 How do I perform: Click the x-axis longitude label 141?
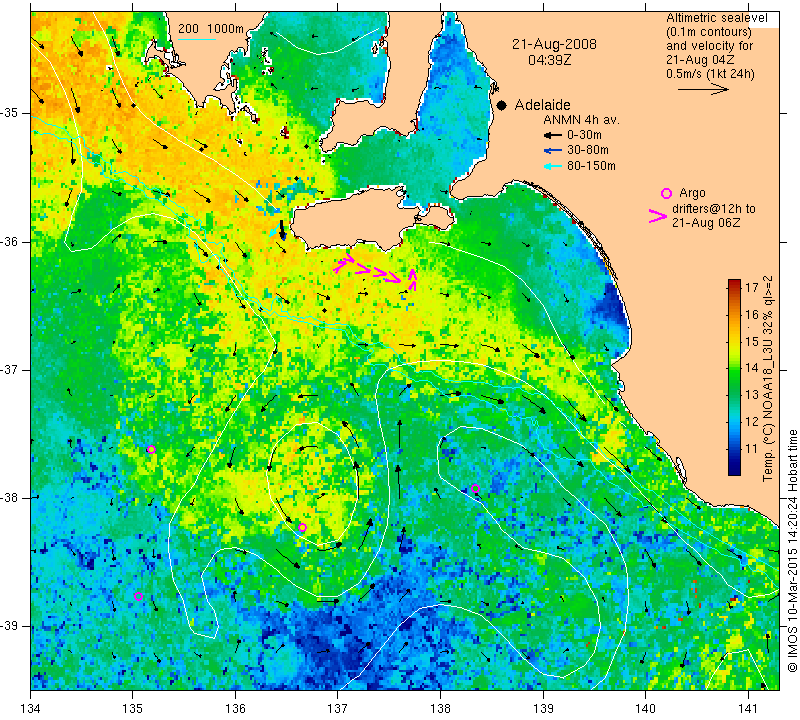(748, 709)
